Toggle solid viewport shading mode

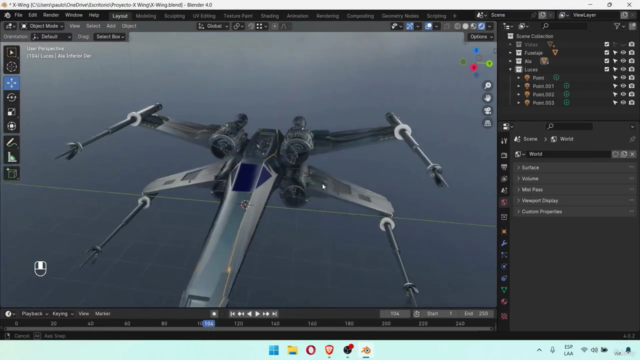coord(465,26)
